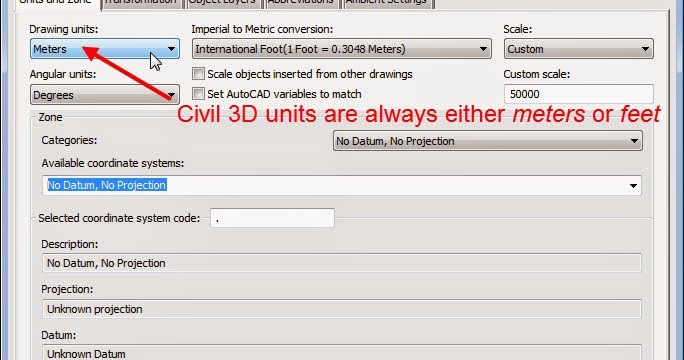Open the Angular units dropdown showing Degrees
The height and width of the screenshot is (360, 684).
point(105,95)
